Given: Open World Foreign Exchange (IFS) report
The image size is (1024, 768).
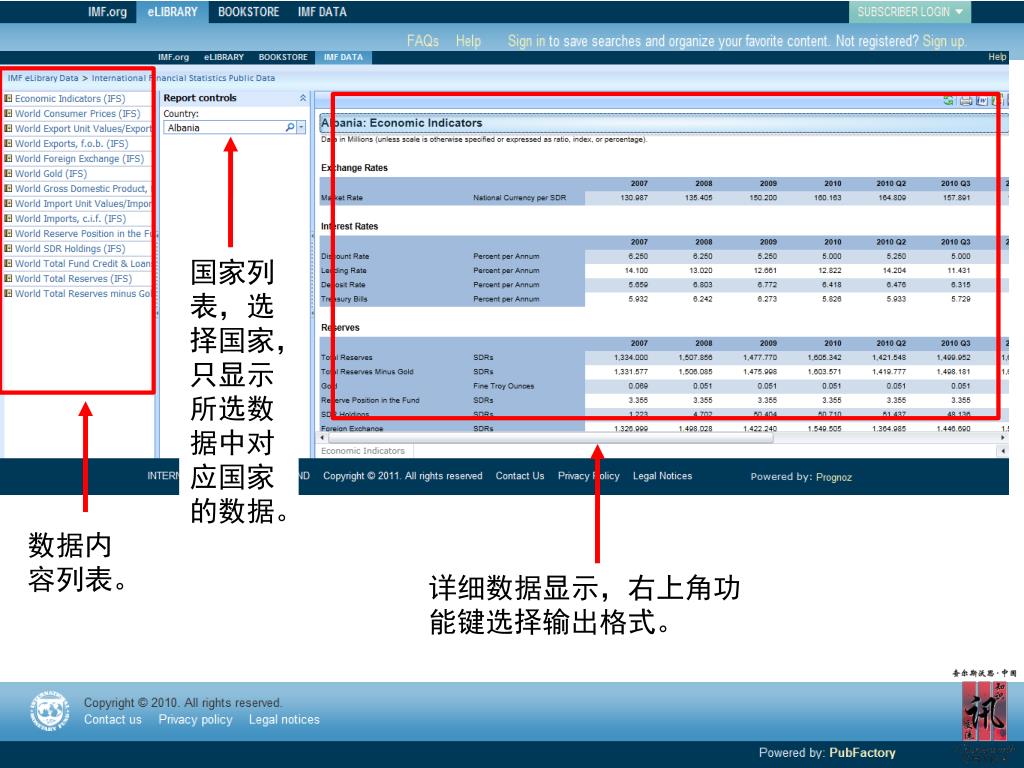Looking at the screenshot, I should [x=79, y=159].
